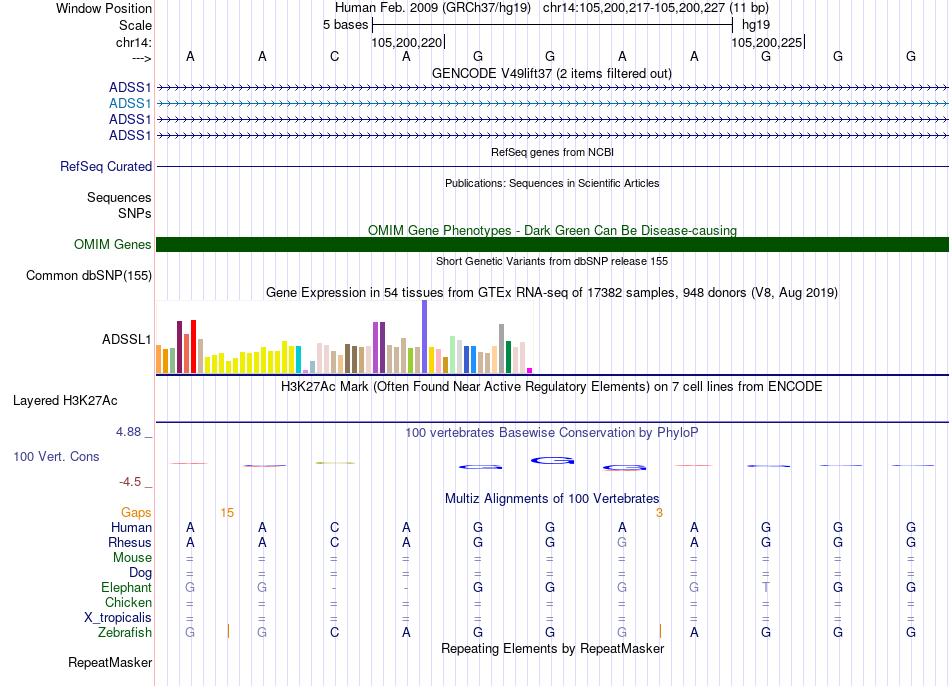Screen dimensions: 950x686
Task: Click the orange gap count 15
Action: [227, 513]
